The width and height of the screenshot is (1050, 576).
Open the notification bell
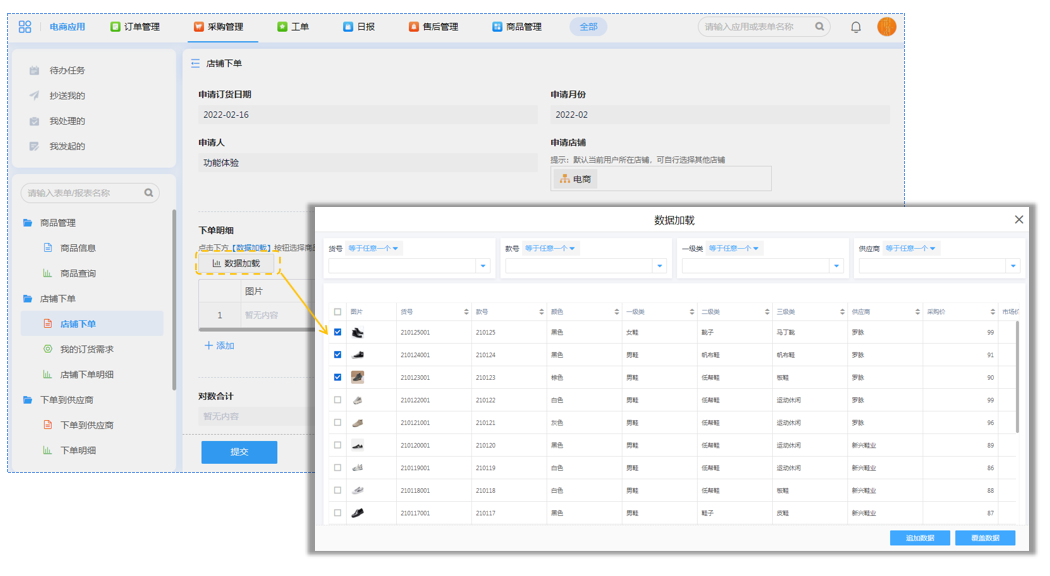pyautogui.click(x=856, y=27)
